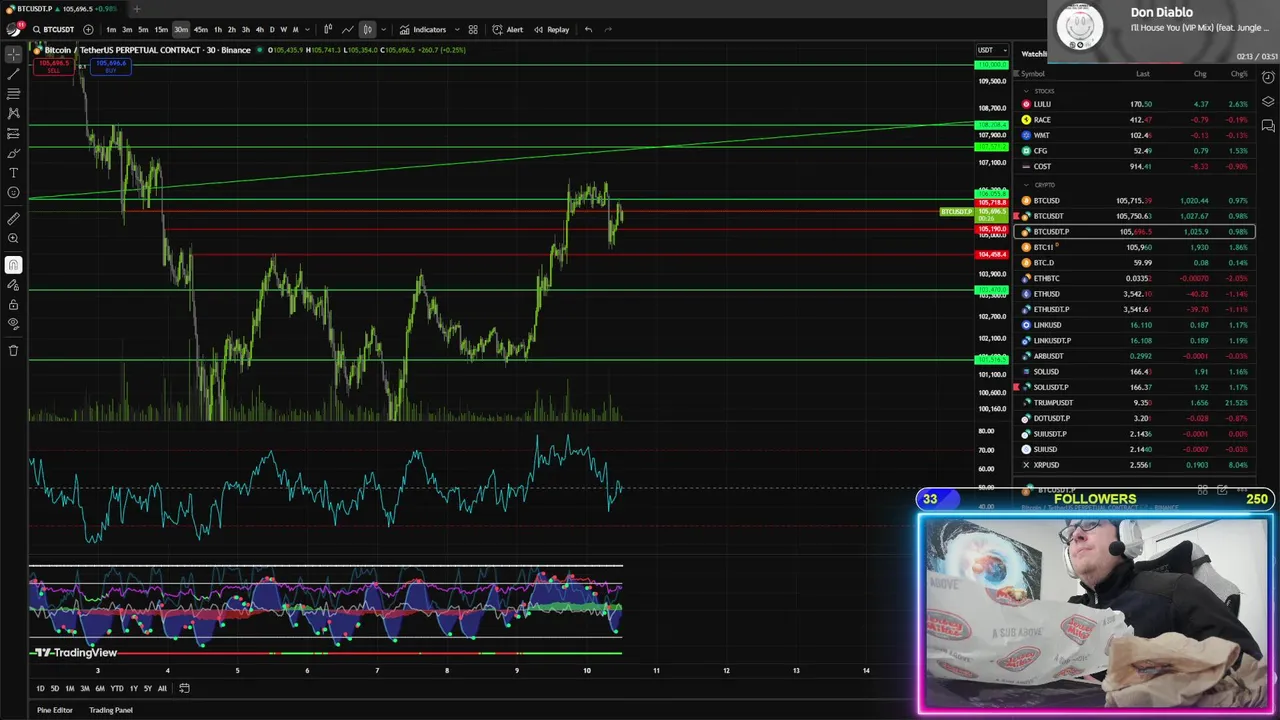The image size is (1280, 720).
Task: Toggle magnet mode for drawings
Action: (13, 265)
